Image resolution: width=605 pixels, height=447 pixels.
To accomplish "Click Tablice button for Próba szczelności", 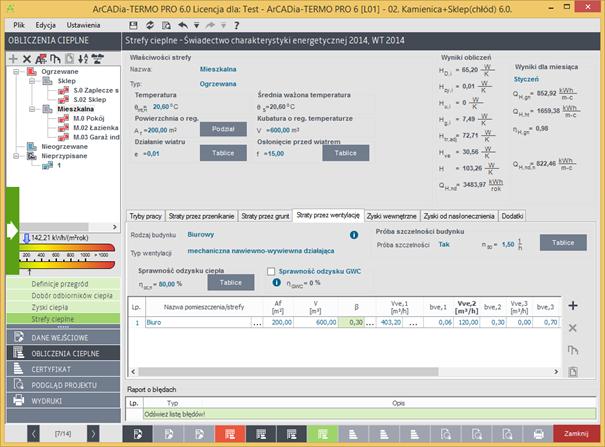I will coord(563,243).
